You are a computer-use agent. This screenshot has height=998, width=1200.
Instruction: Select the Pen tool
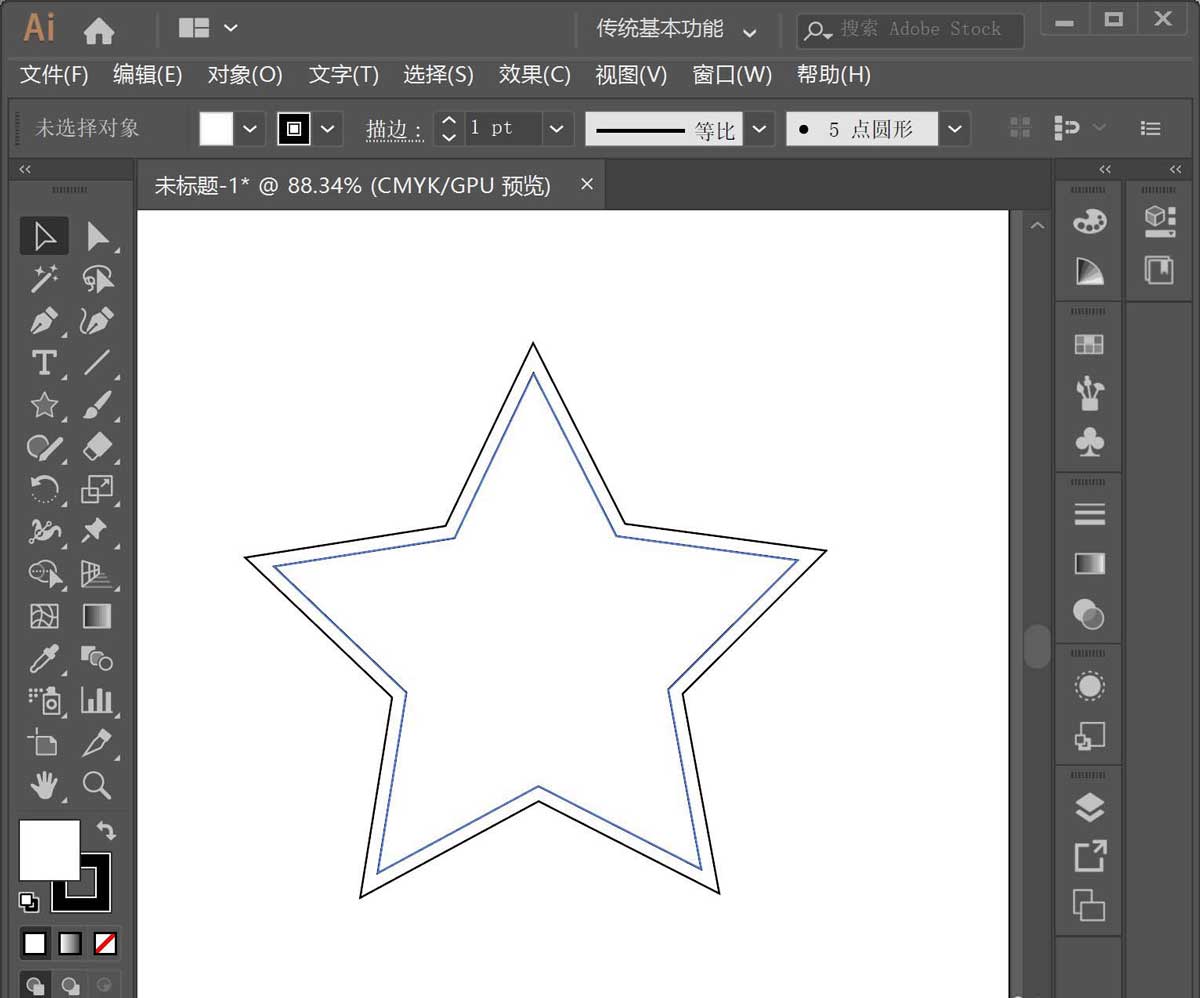tap(44, 321)
